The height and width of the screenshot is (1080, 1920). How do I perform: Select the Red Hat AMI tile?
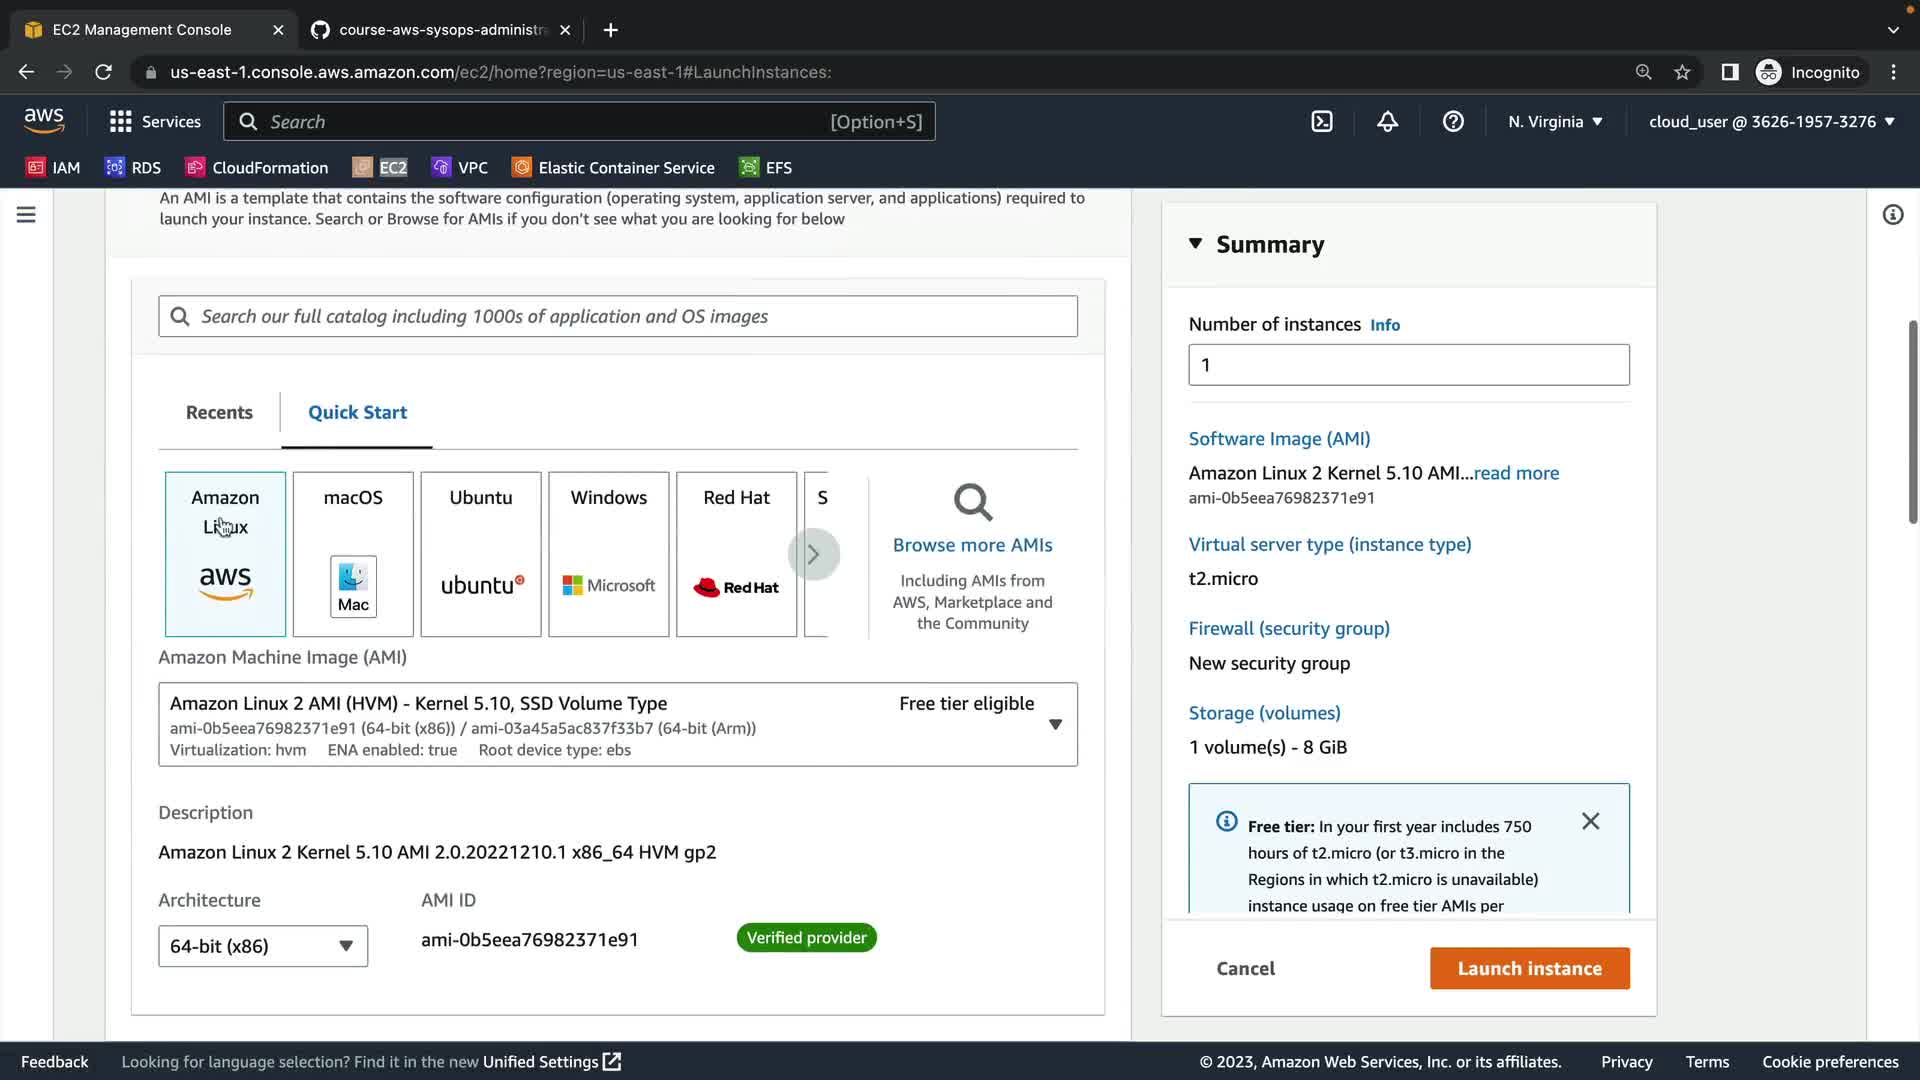736,554
